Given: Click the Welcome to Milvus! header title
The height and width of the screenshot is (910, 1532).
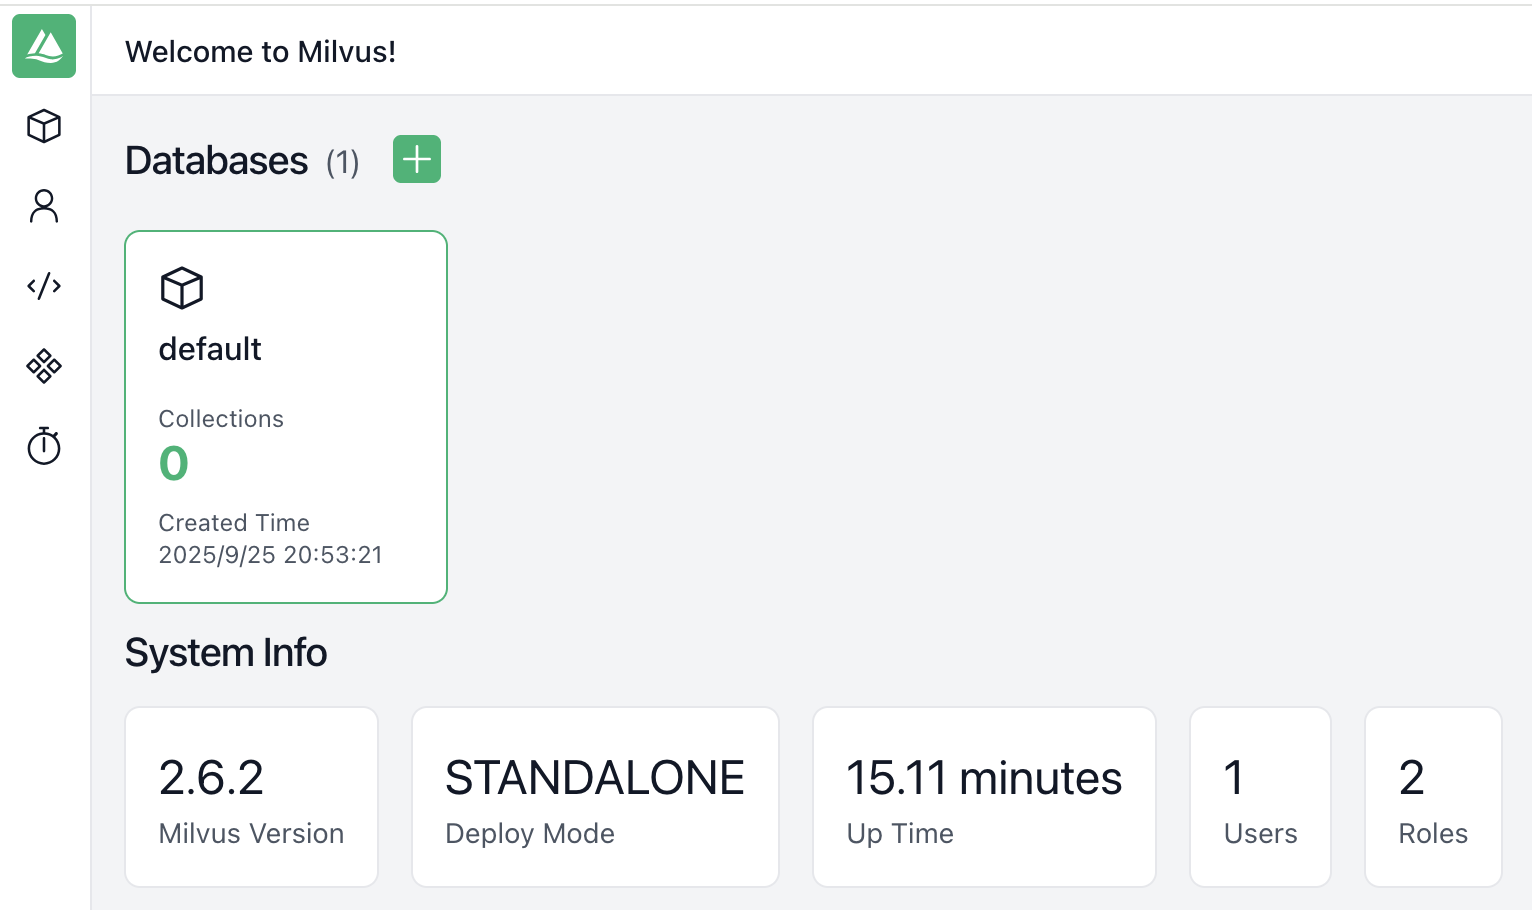Looking at the screenshot, I should pos(260,52).
